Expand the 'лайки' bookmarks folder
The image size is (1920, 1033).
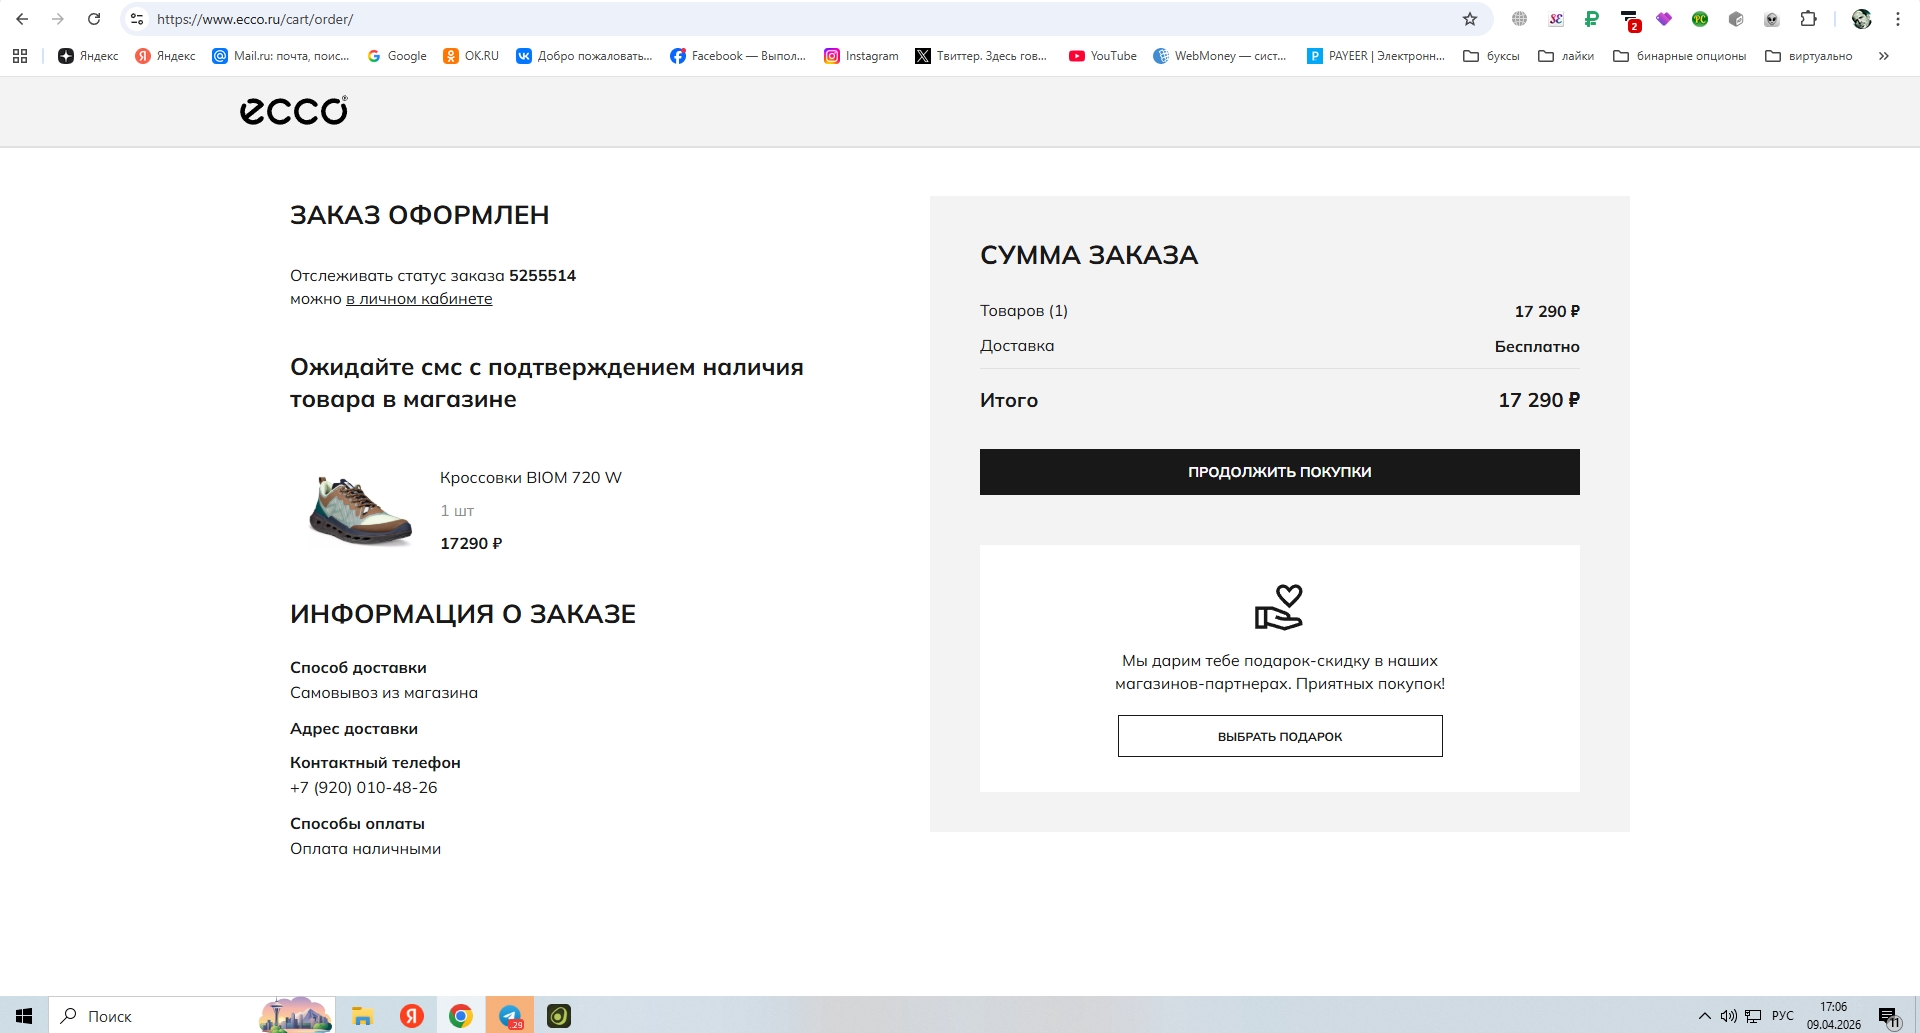[1566, 56]
